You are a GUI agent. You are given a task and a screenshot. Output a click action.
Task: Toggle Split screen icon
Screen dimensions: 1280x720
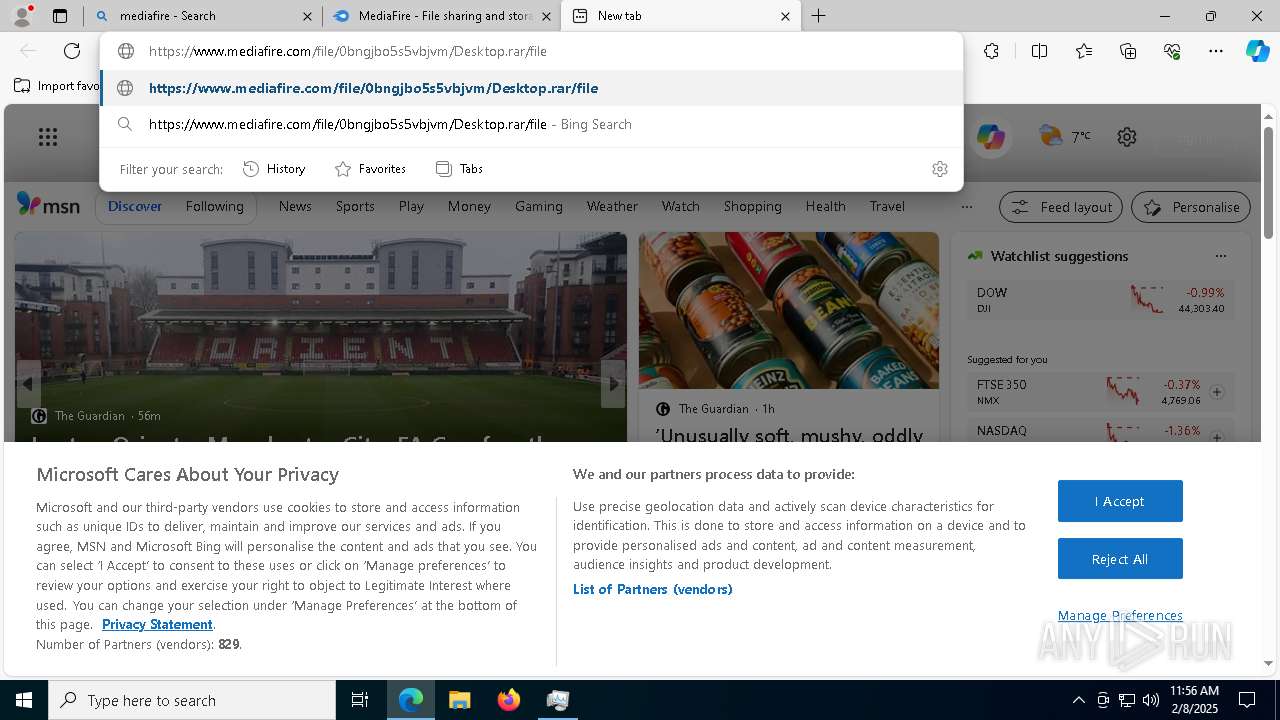(1039, 51)
